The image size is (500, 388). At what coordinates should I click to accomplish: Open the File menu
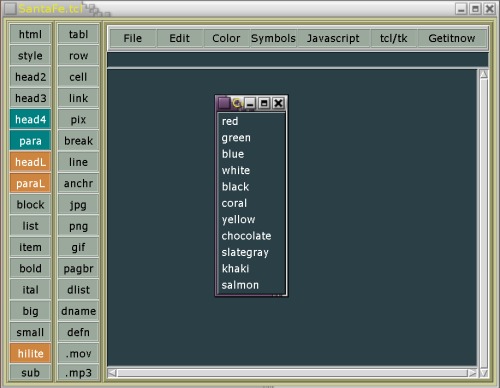133,38
